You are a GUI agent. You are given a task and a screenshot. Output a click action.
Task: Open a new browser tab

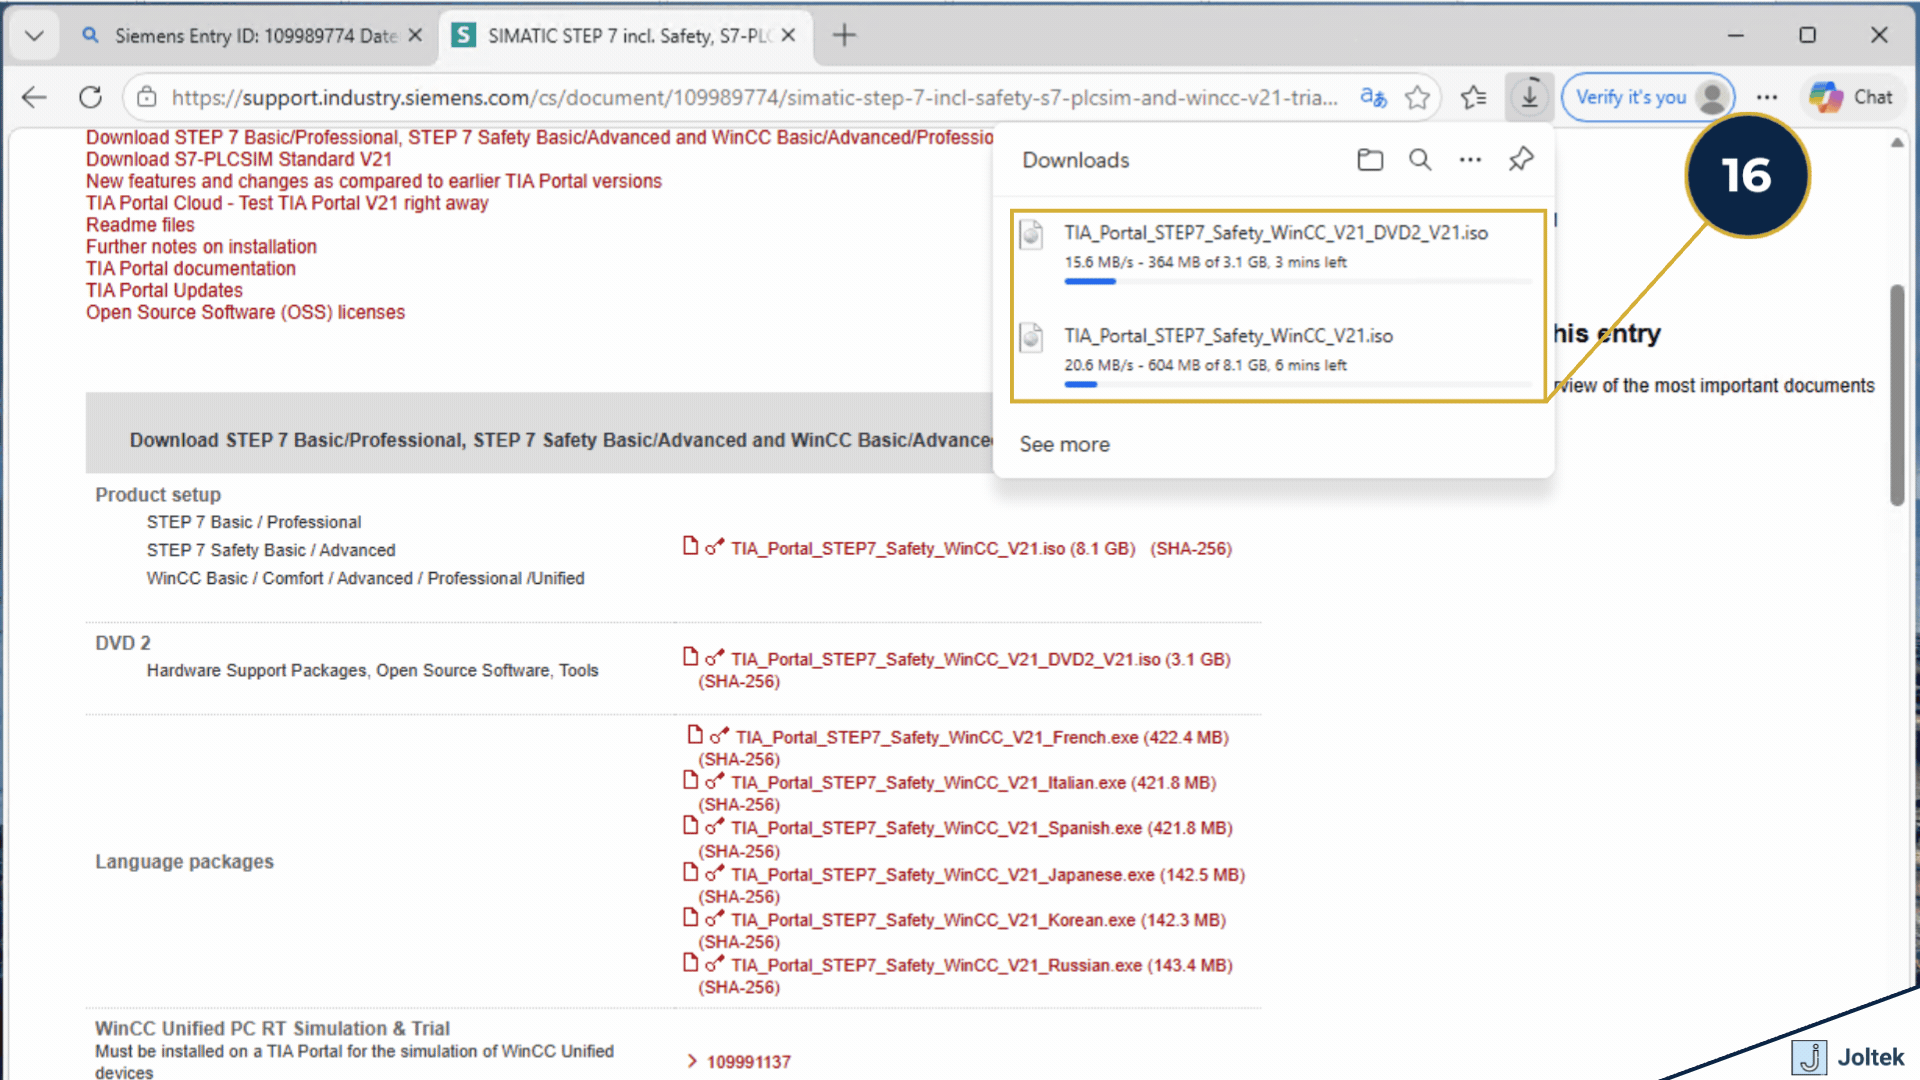[x=845, y=36]
